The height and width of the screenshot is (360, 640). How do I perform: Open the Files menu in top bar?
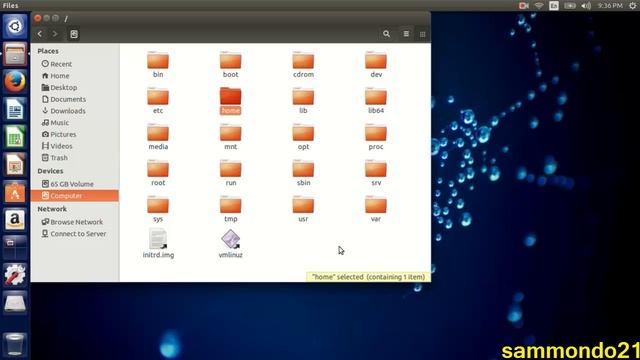10,5
